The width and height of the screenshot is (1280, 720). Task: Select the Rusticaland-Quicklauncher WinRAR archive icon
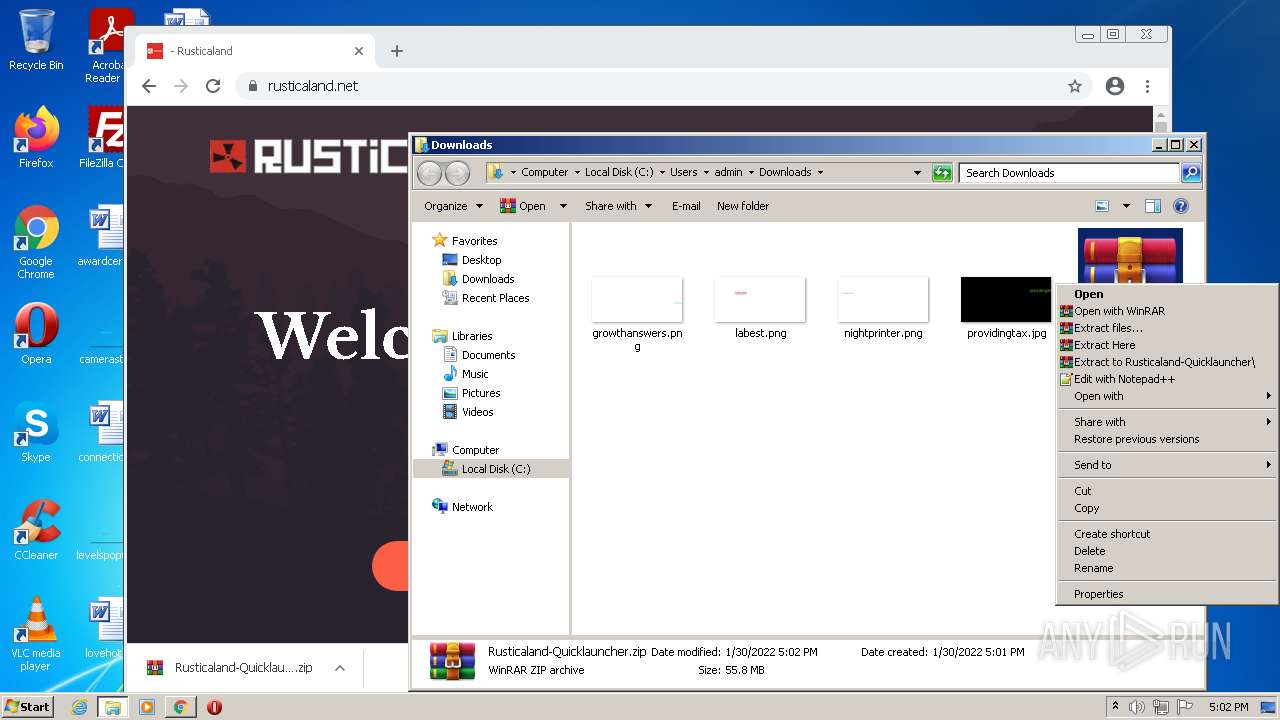1130,255
